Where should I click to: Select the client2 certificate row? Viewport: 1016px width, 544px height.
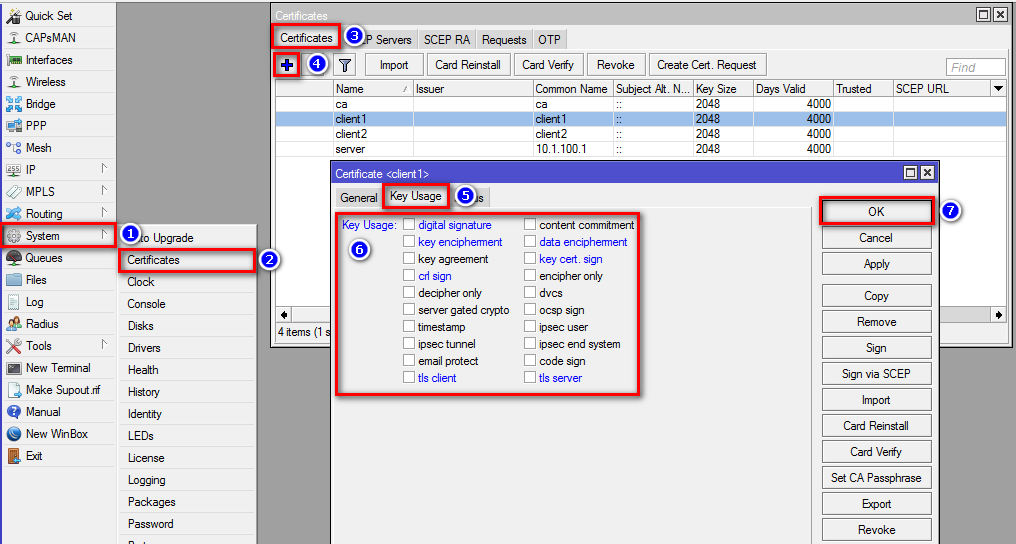pyautogui.click(x=350, y=134)
